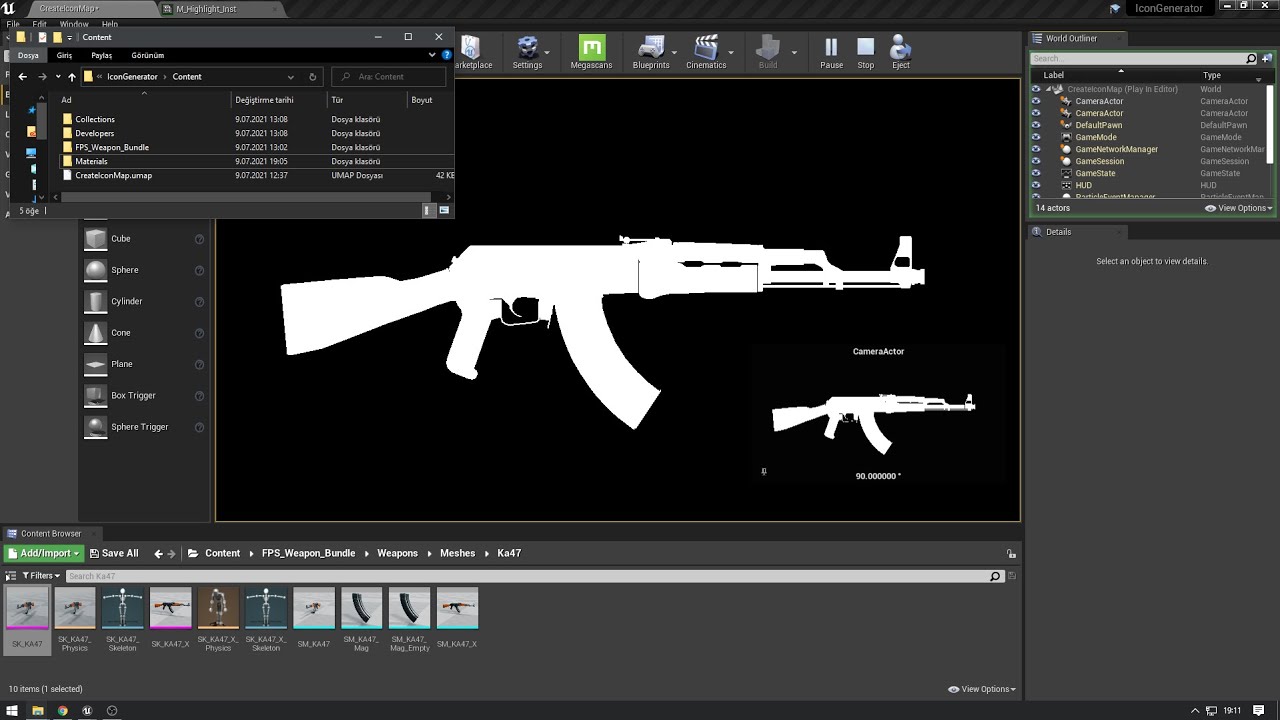This screenshot has width=1280, height=720.
Task: Toggle visibility of DefaultPawn actor
Action: pyautogui.click(x=1036, y=125)
